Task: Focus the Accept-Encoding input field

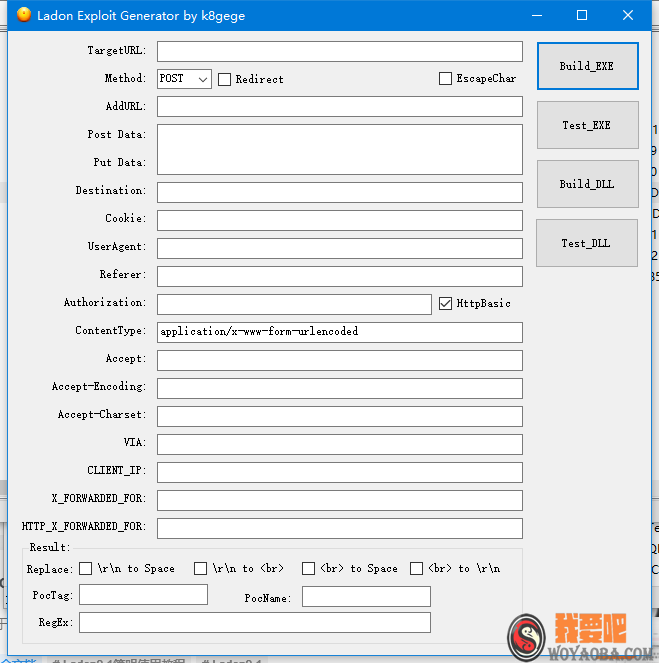Action: (340, 388)
